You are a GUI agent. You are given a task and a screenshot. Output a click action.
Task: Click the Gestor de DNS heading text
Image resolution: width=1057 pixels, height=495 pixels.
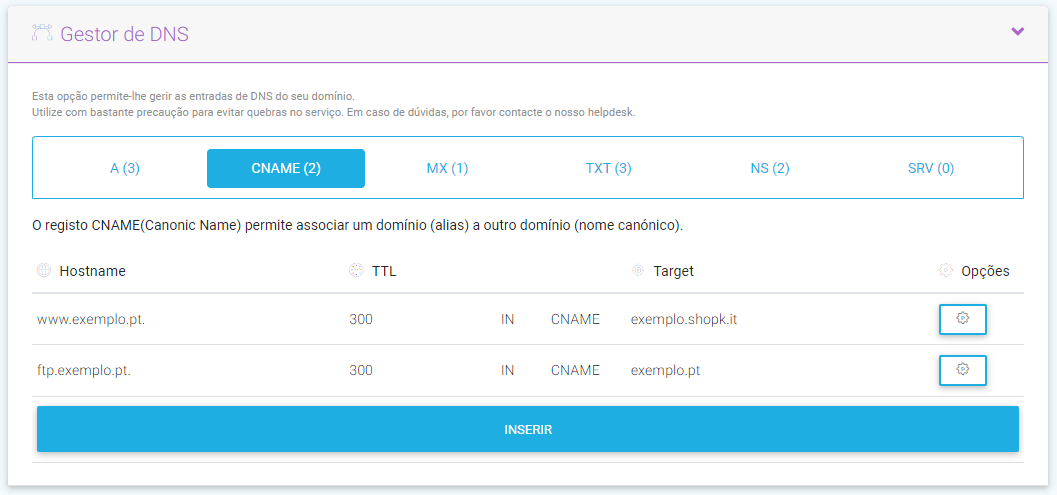point(124,34)
